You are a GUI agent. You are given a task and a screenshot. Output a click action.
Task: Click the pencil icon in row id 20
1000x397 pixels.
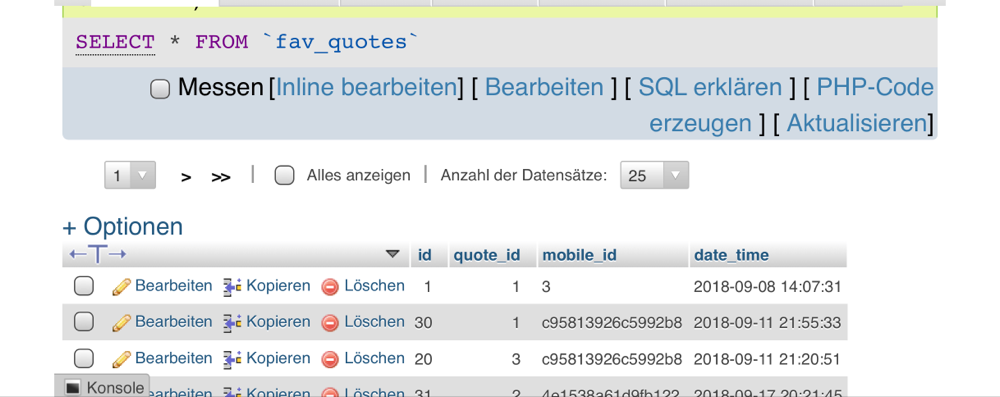tap(121, 359)
